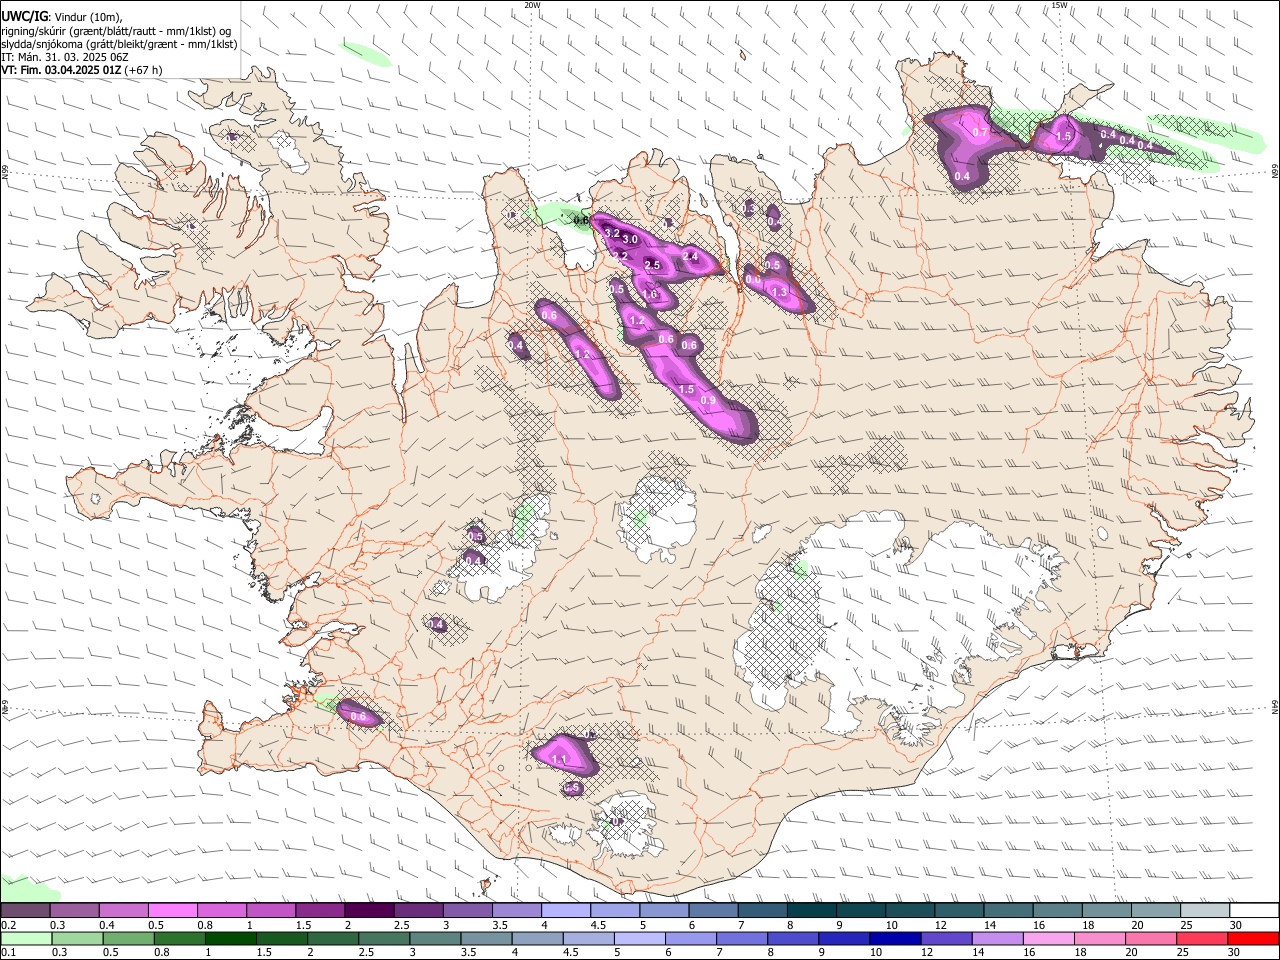
Task: Click the '0.9' precipitation value on the map
Action: [708, 400]
